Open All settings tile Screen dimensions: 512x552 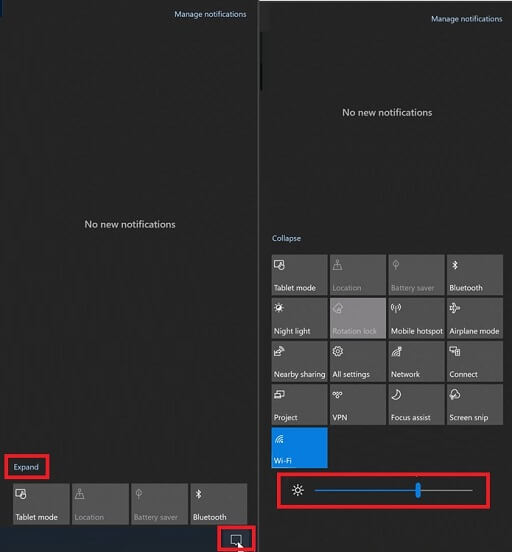(x=358, y=362)
